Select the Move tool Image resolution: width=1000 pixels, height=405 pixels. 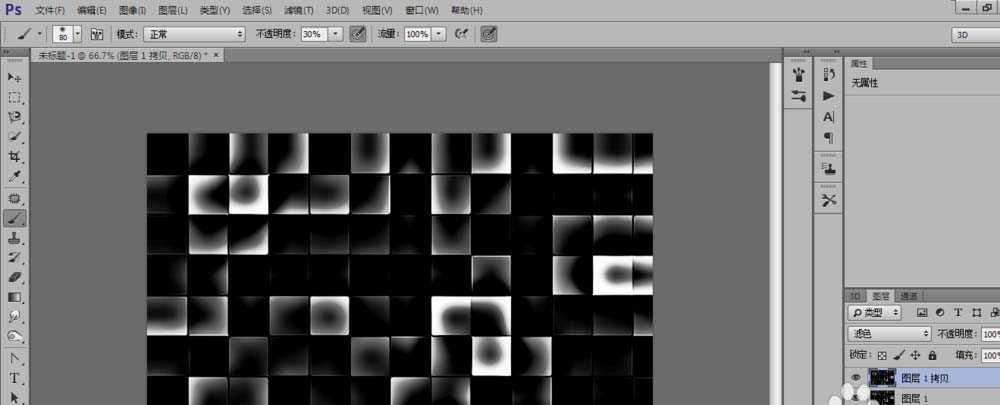pos(15,77)
